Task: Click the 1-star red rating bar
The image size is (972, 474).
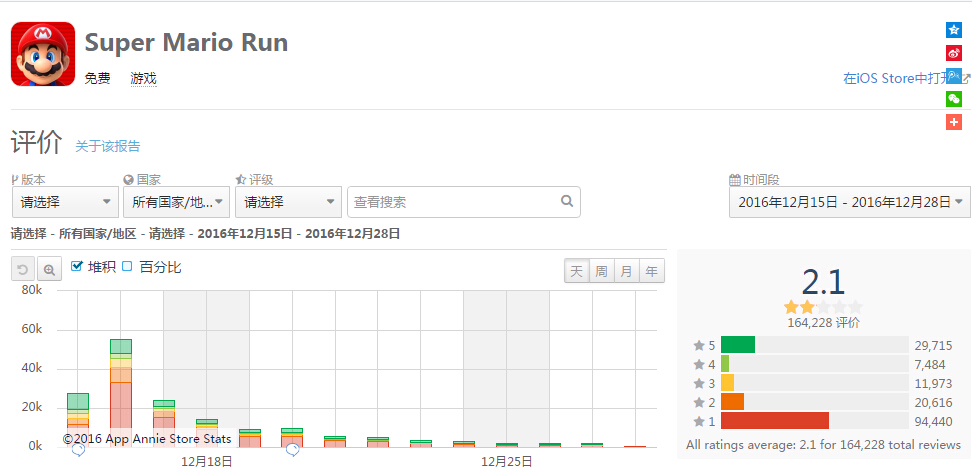Action: click(775, 421)
